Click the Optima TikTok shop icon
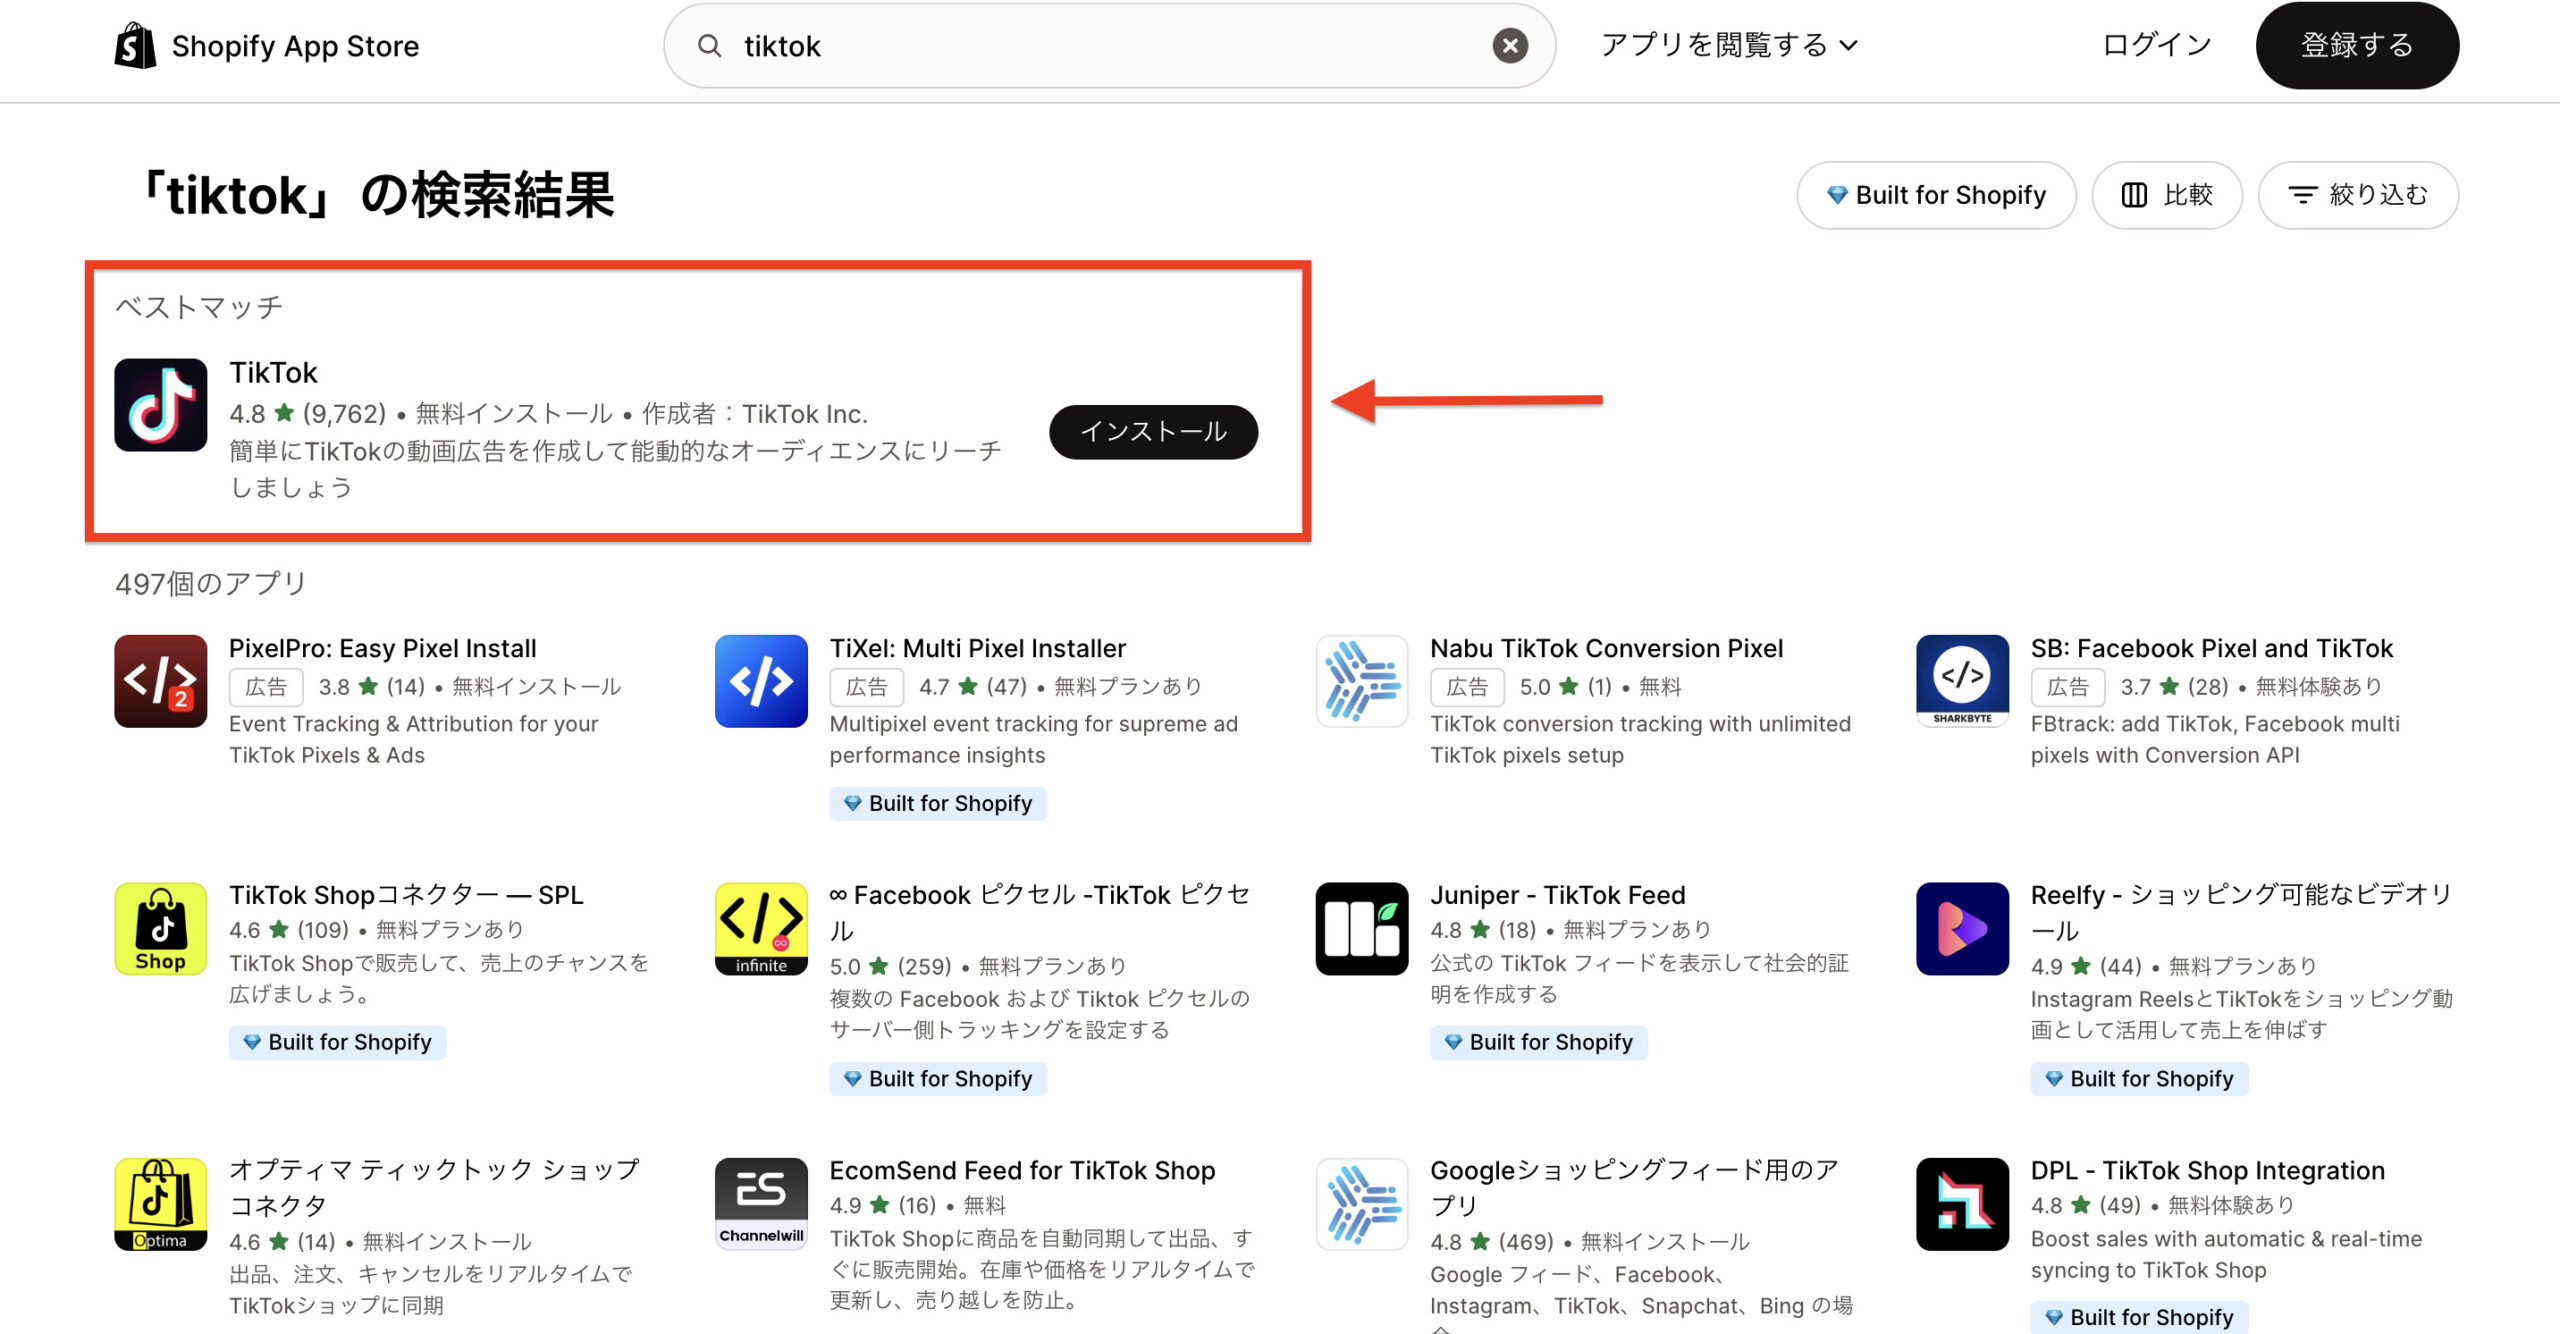Viewport: 2560px width, 1334px height. [161, 1205]
